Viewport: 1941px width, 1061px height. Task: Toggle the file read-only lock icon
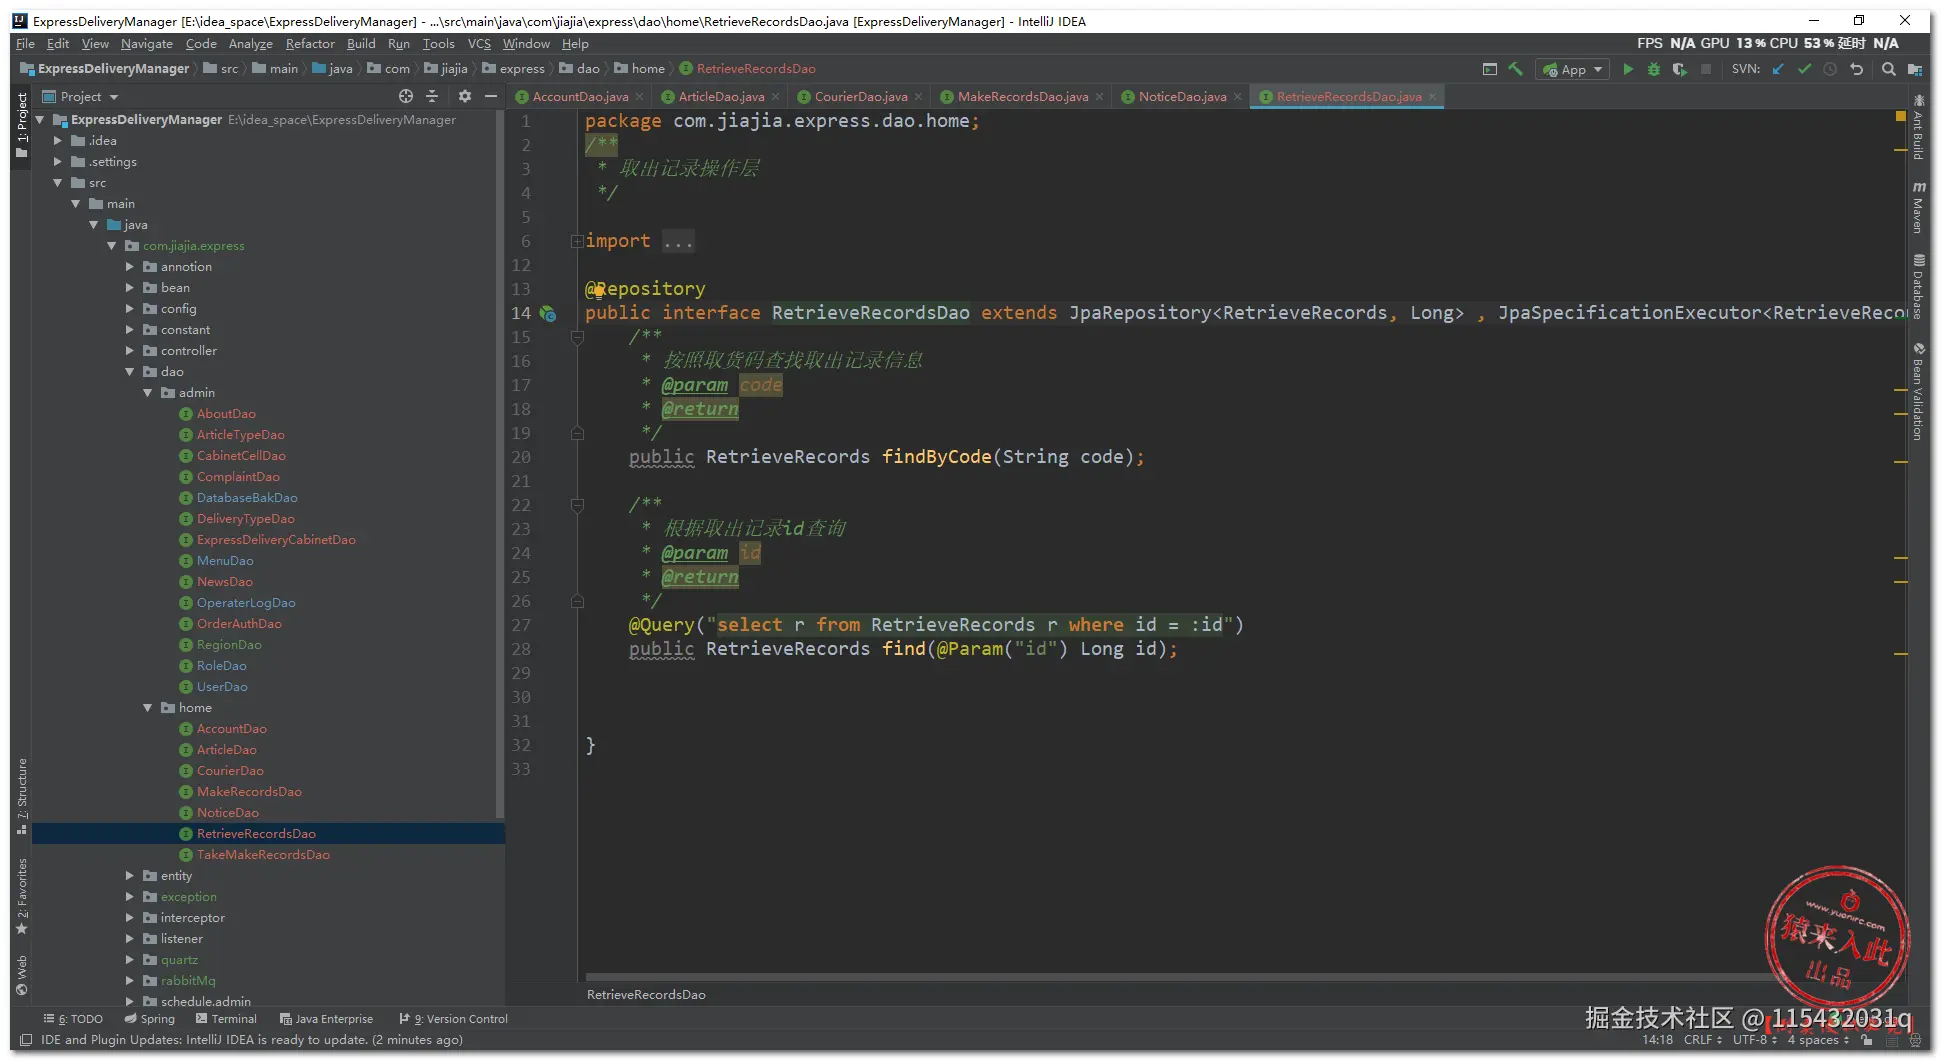(x=1867, y=1040)
